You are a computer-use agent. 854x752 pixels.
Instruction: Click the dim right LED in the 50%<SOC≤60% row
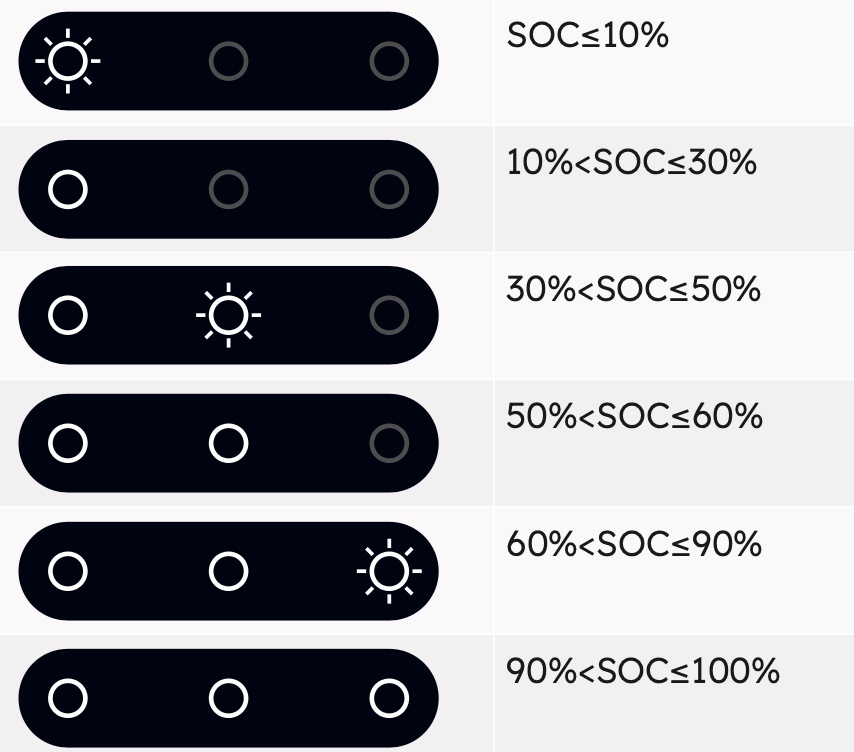point(389,443)
